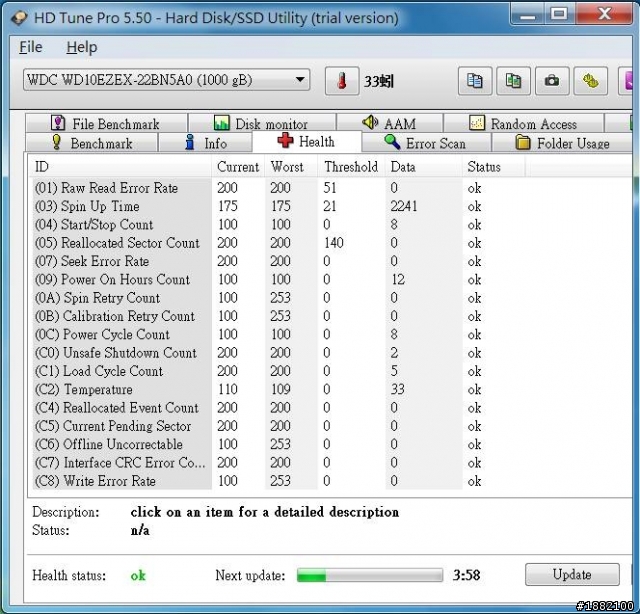640x614 pixels.
Task: Switch to Random Access tab
Action: [524, 123]
